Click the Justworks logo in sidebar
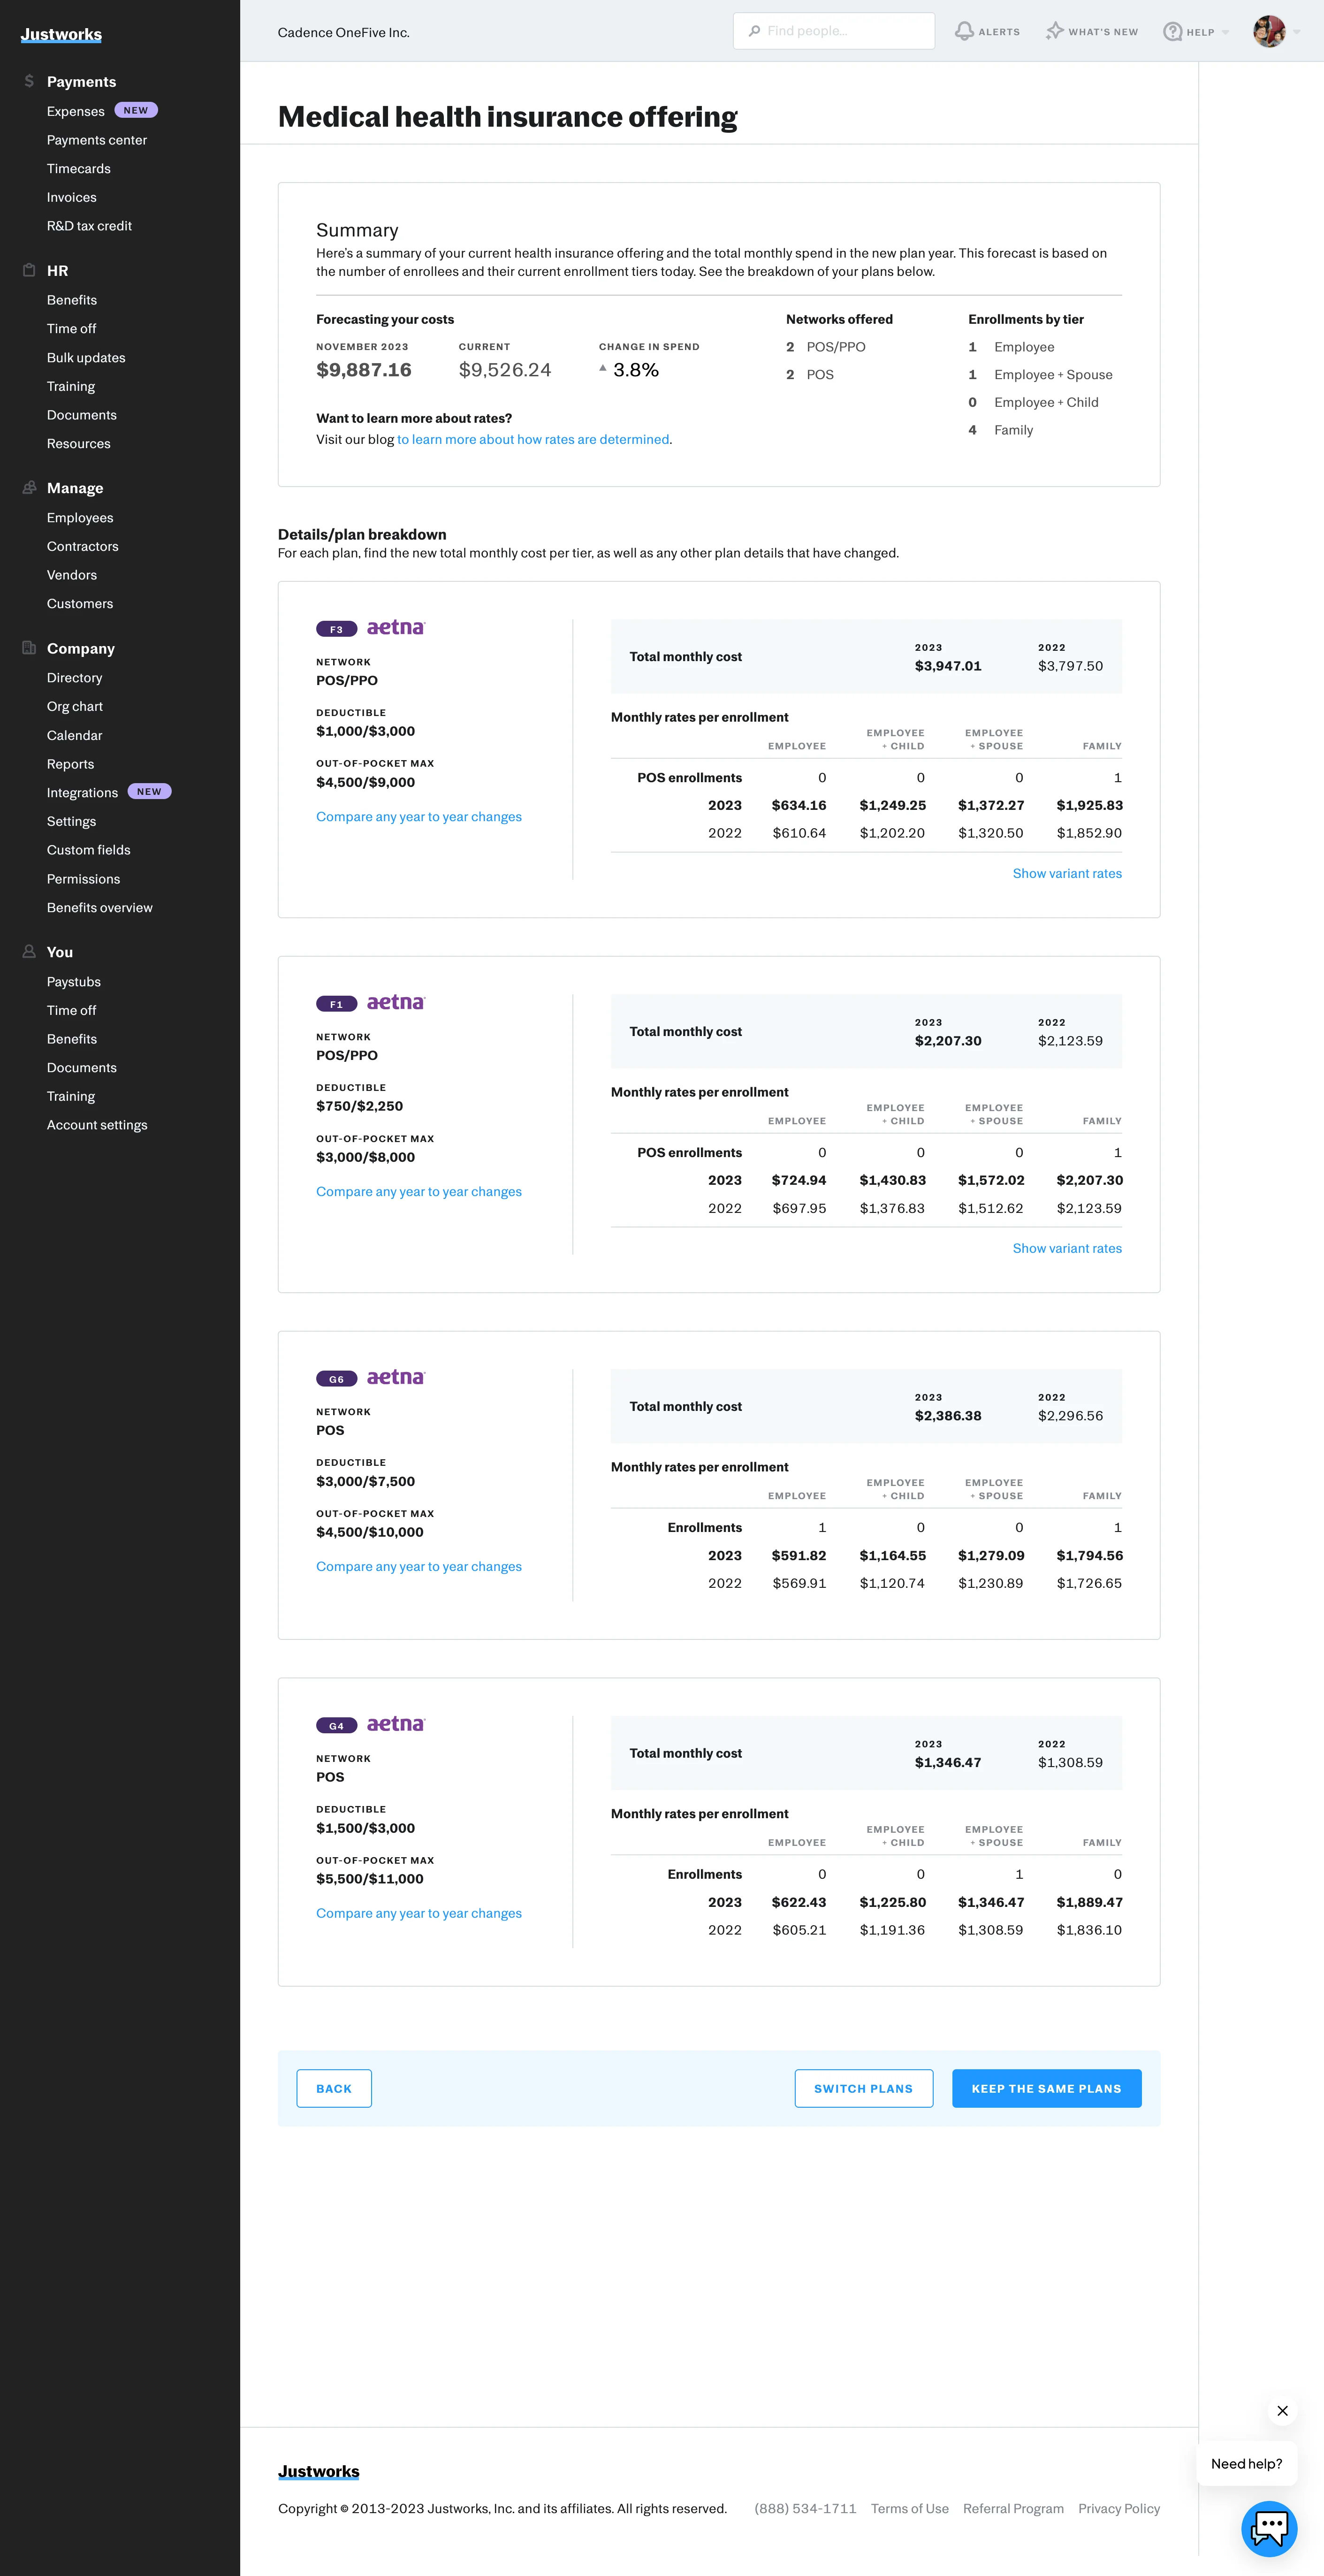The height and width of the screenshot is (2576, 1324). point(61,34)
